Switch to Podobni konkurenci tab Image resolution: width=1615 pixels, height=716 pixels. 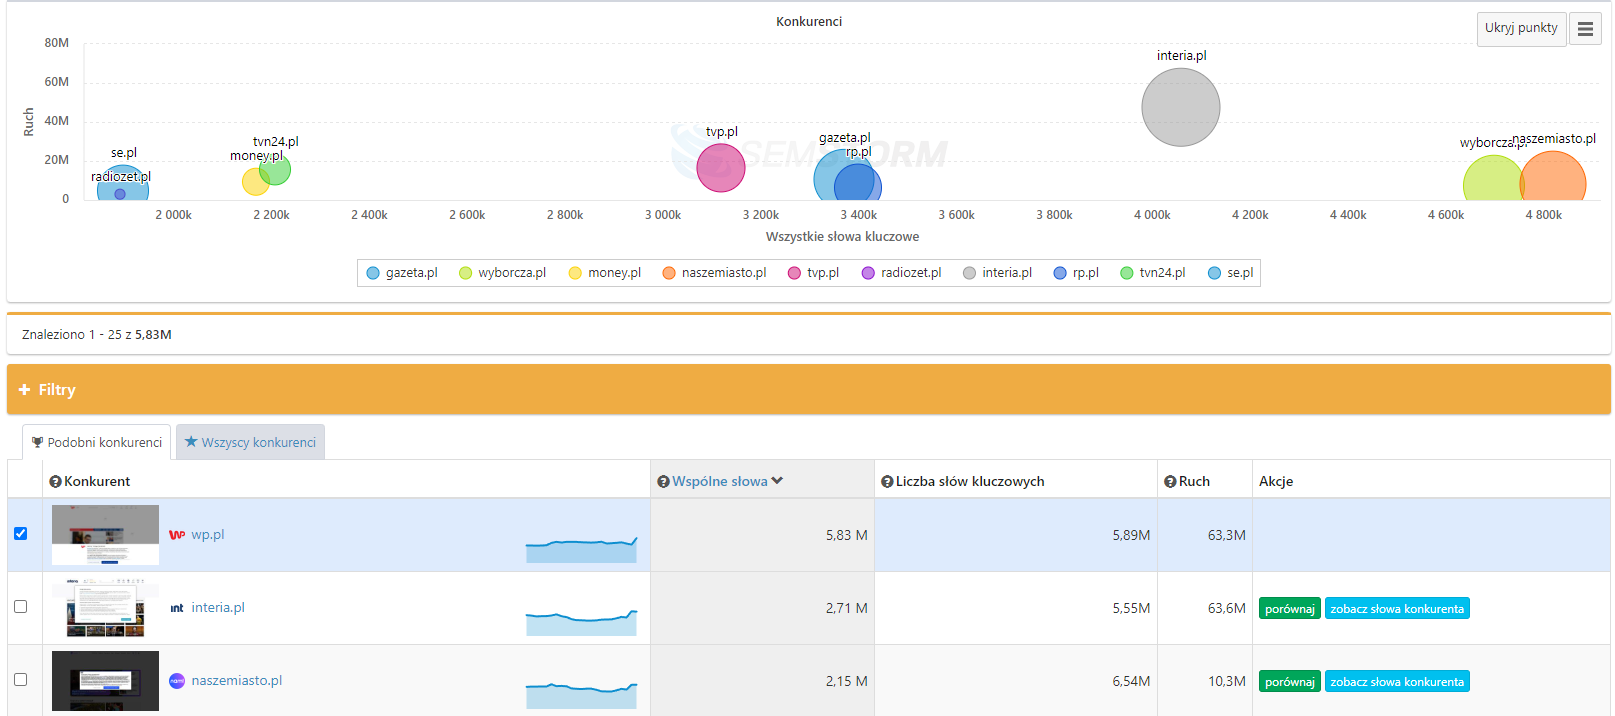click(x=96, y=442)
